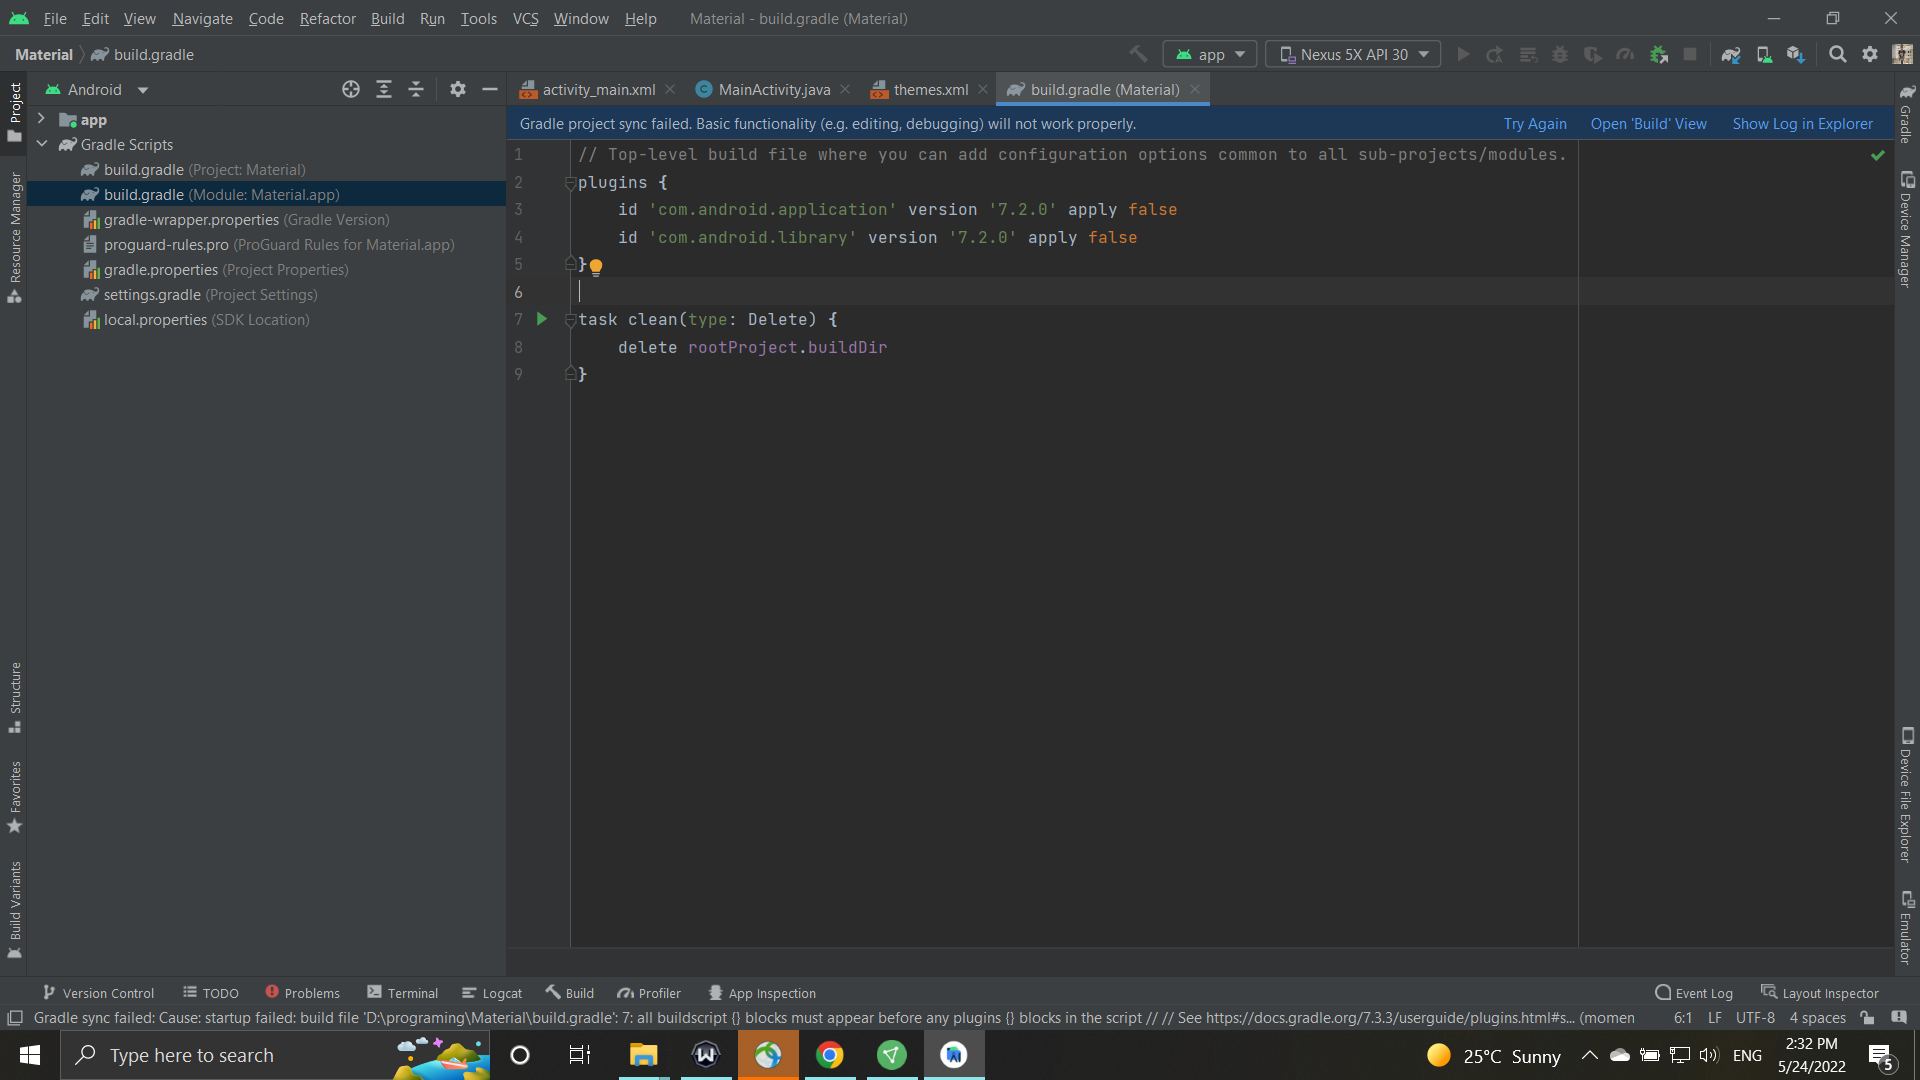Switch to the activity_main.xml tab
The height and width of the screenshot is (1080, 1920).
pyautogui.click(x=598, y=89)
